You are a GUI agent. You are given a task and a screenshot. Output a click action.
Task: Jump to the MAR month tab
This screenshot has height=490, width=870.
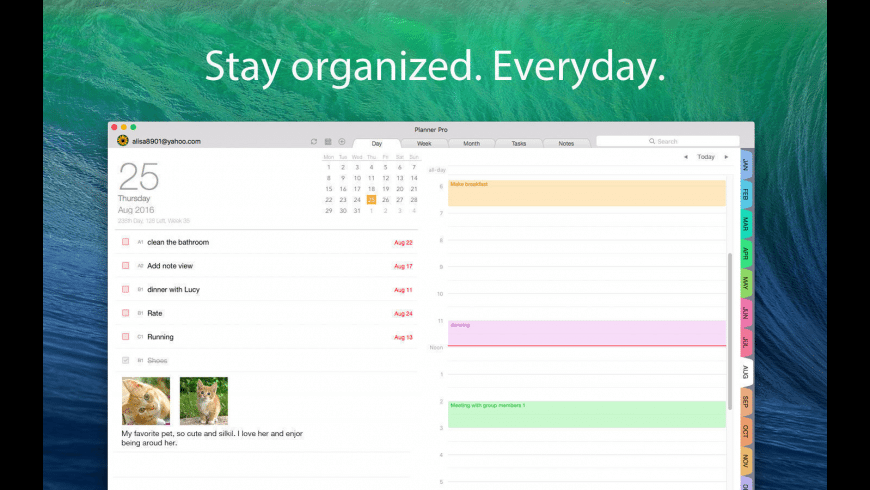tap(746, 224)
